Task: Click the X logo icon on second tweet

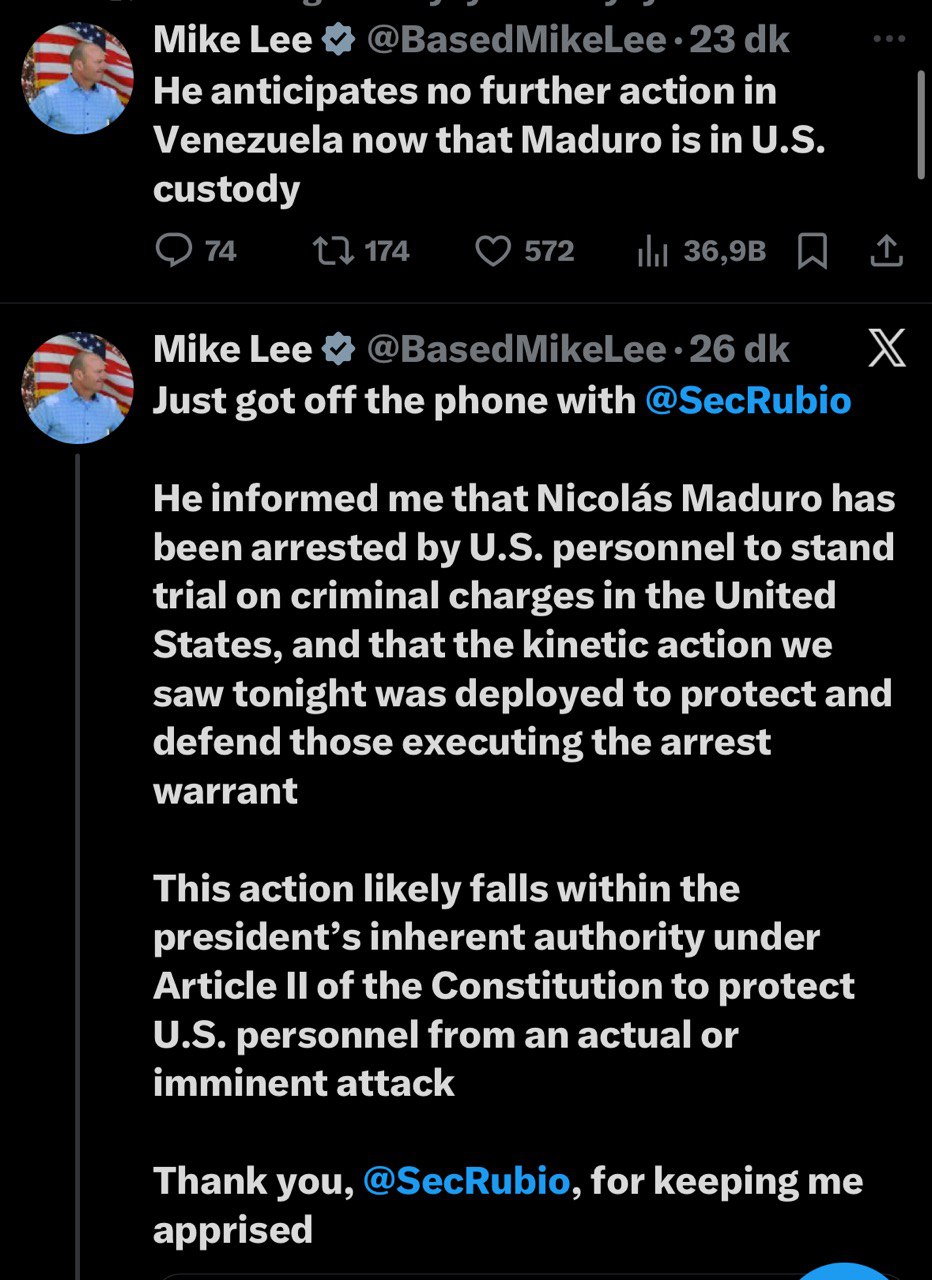Action: 884,350
